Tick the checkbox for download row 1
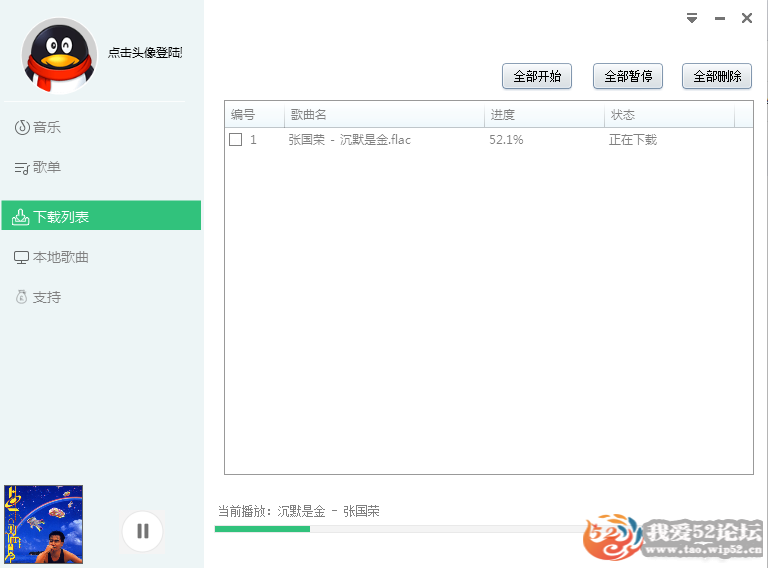Image resolution: width=768 pixels, height=568 pixels. click(236, 140)
